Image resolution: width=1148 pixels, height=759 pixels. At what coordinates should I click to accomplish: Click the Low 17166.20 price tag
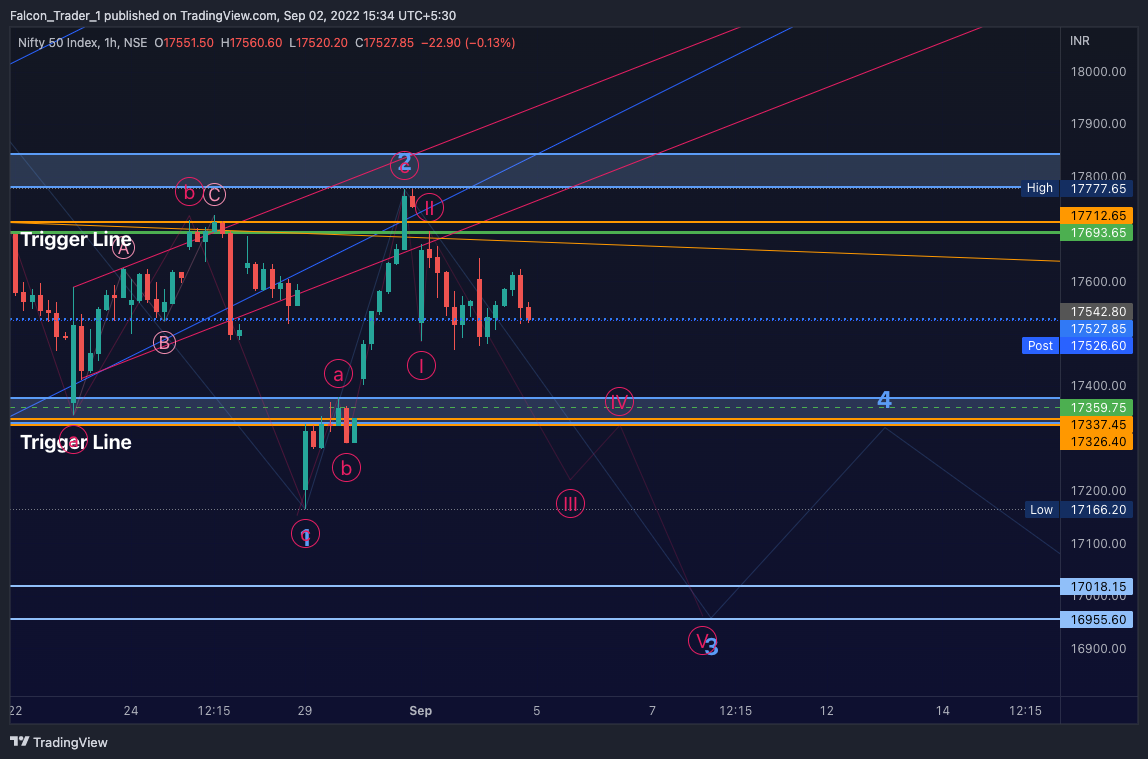[1078, 509]
